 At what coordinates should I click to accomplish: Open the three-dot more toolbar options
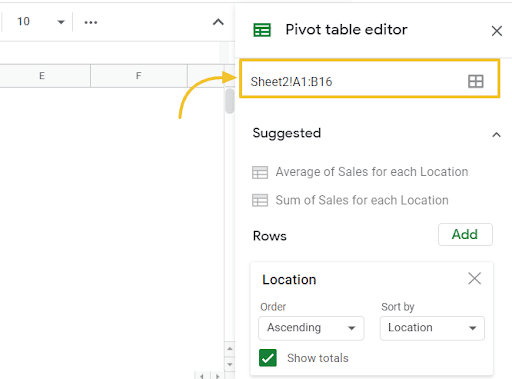[x=91, y=22]
